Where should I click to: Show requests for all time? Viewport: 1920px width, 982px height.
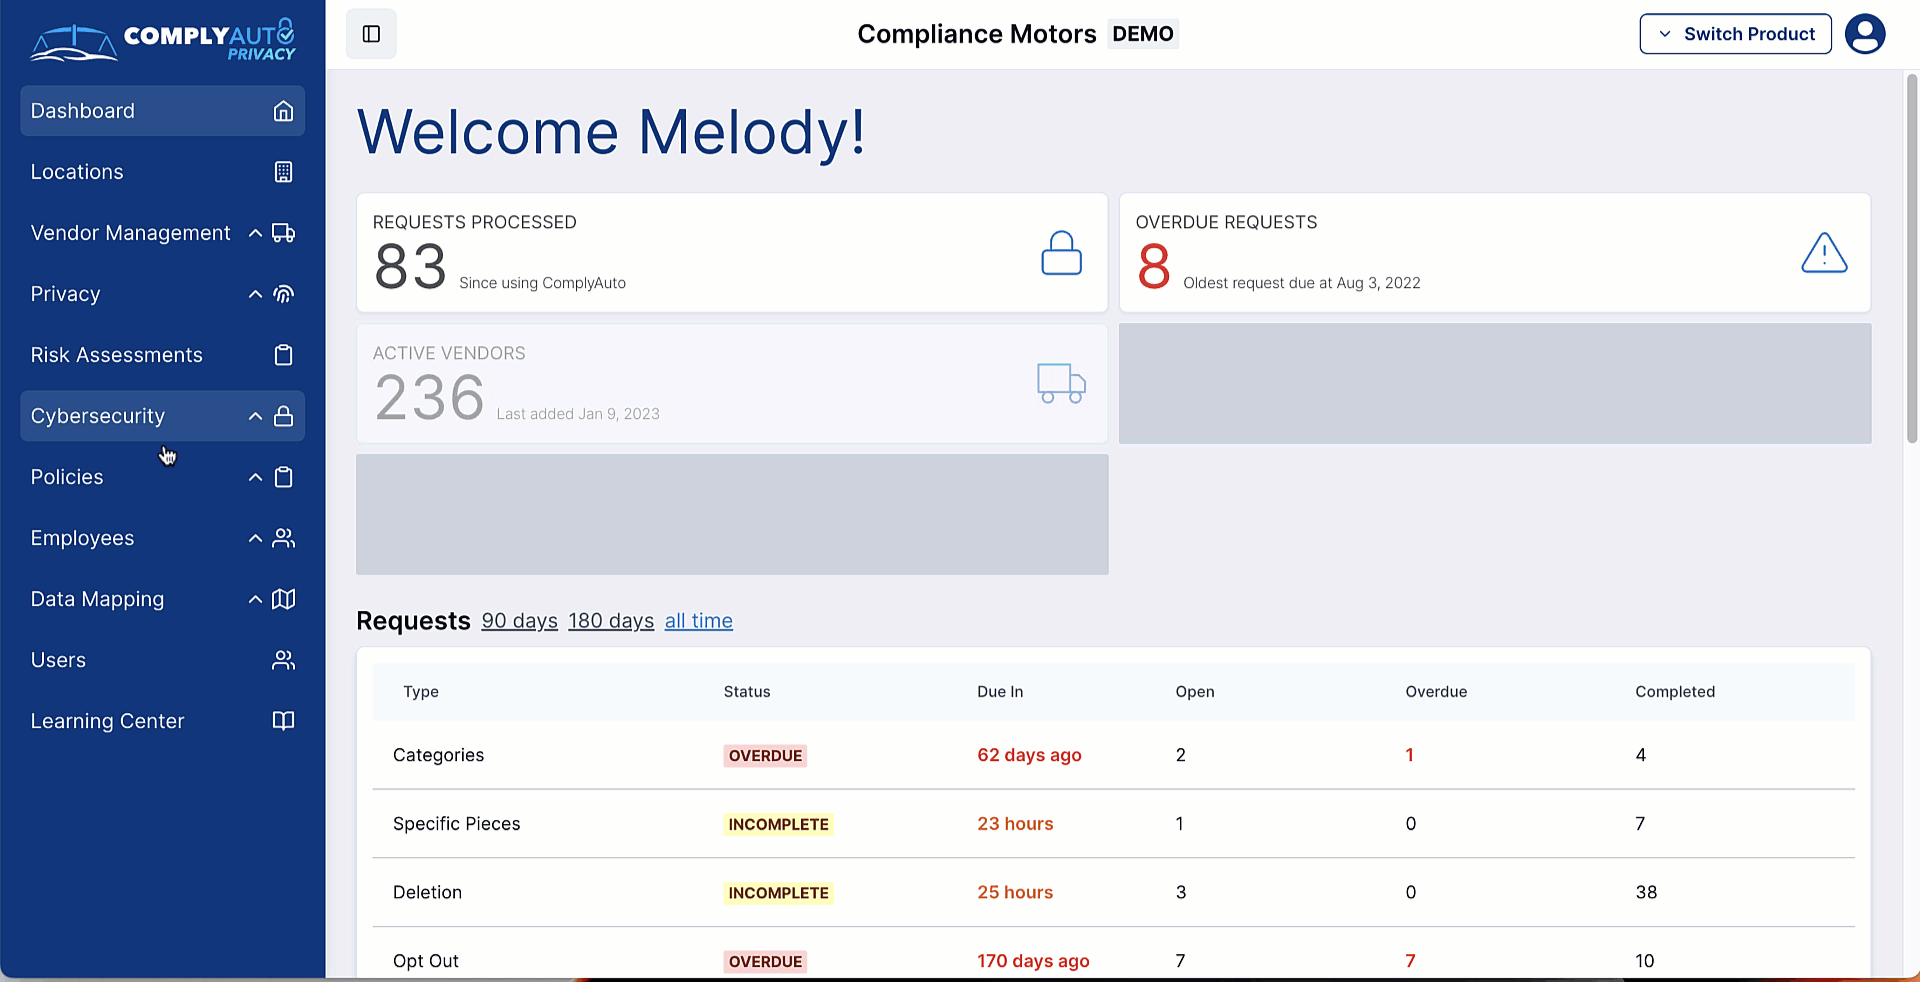(x=698, y=621)
